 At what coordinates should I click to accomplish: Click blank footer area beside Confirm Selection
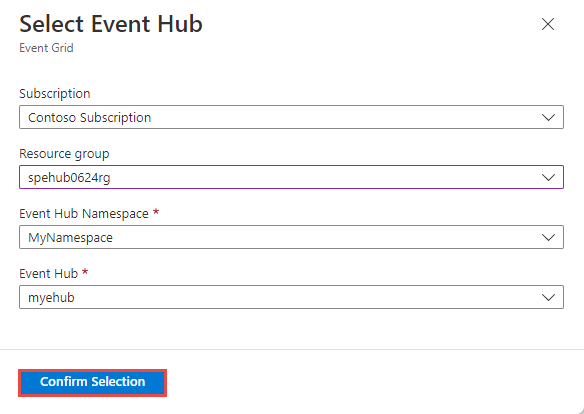coord(372,383)
